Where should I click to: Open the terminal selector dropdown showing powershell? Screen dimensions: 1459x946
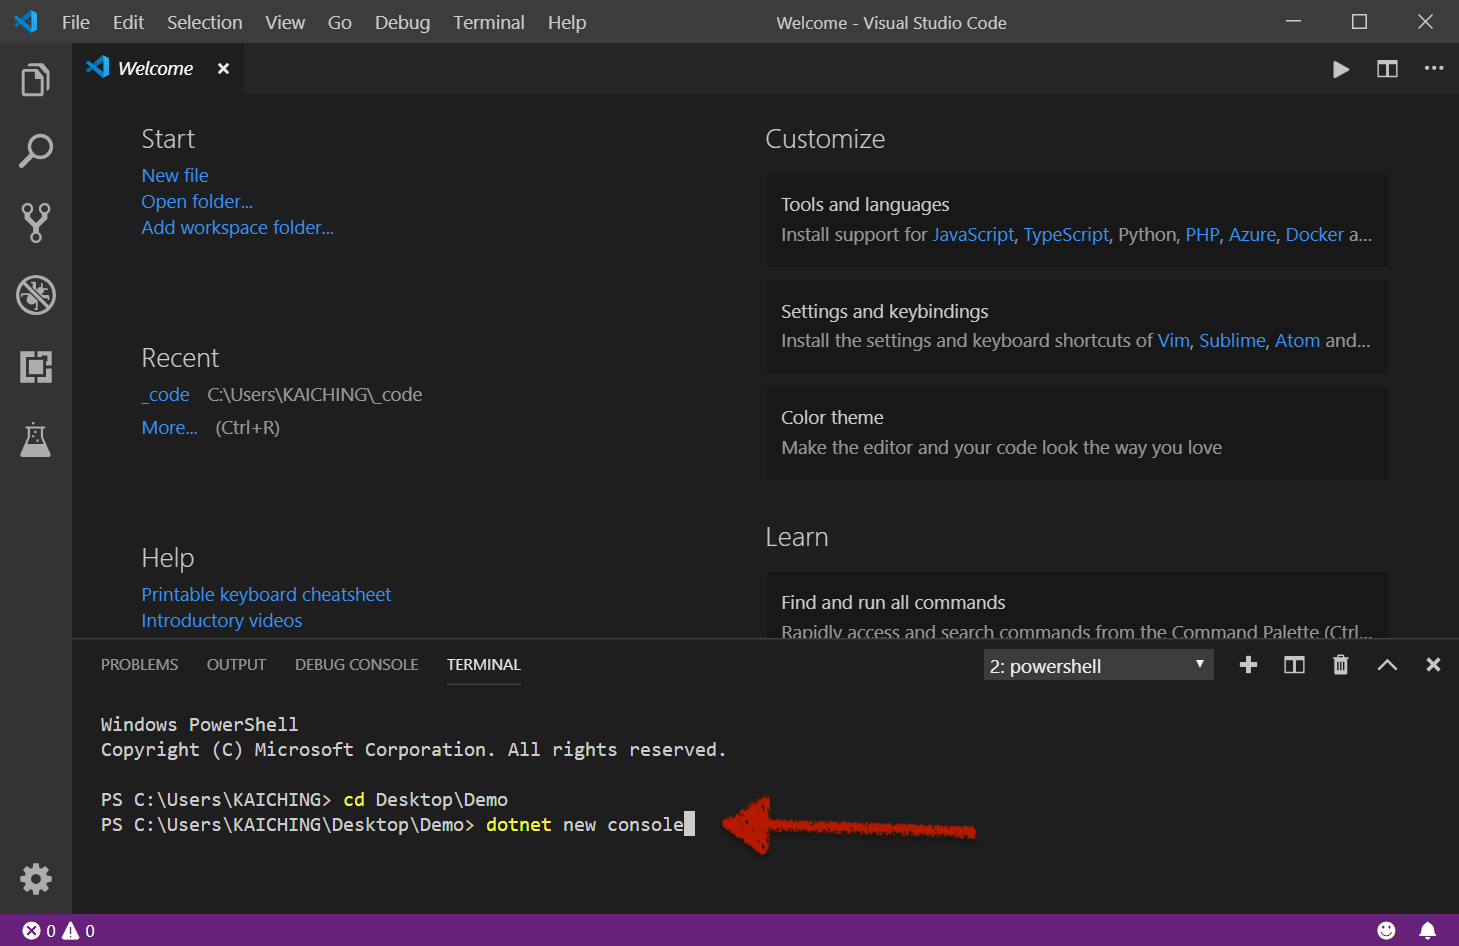coord(1098,666)
